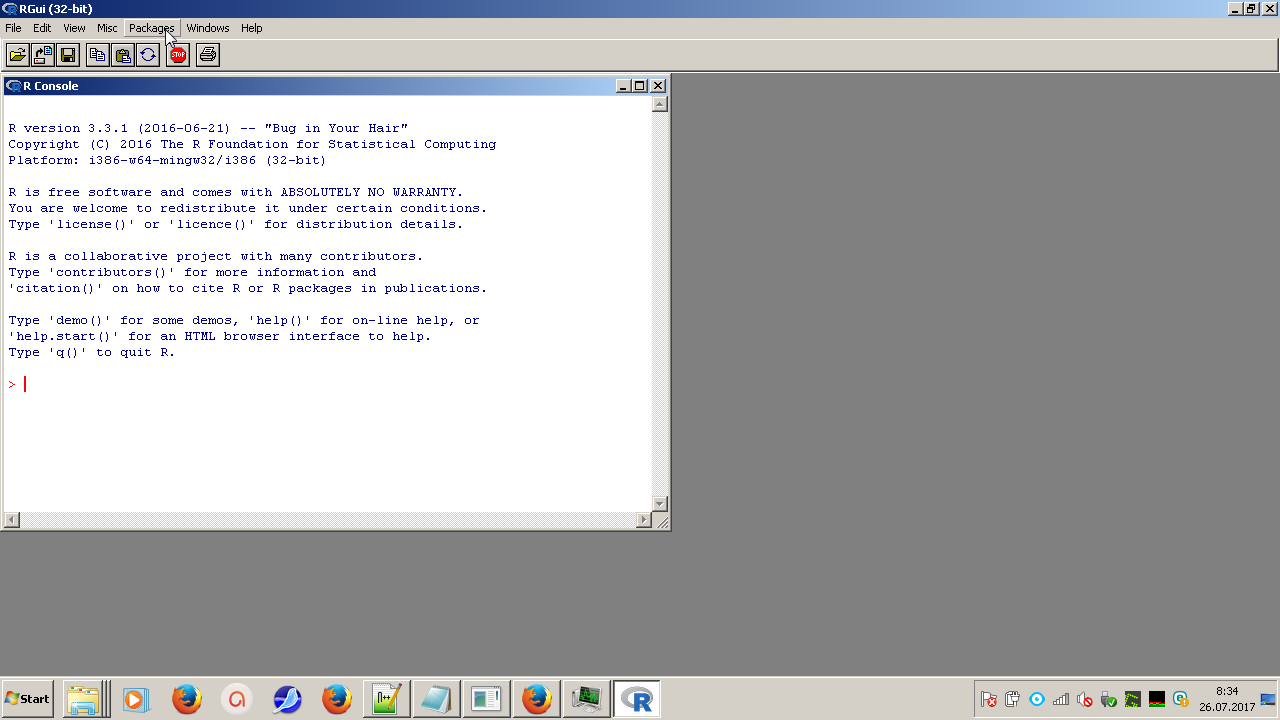1280x720 pixels.
Task: Open the Windows Start button
Action: pyautogui.click(x=28, y=699)
